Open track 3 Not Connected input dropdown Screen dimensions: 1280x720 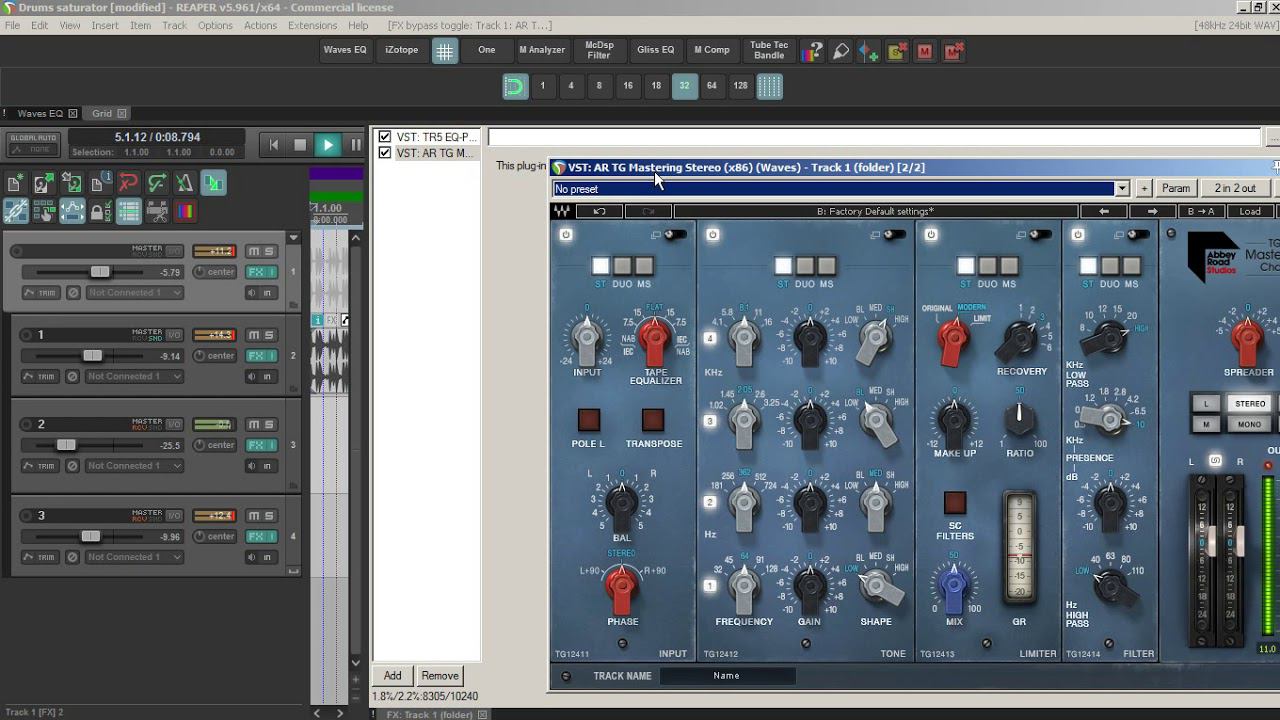pos(135,557)
